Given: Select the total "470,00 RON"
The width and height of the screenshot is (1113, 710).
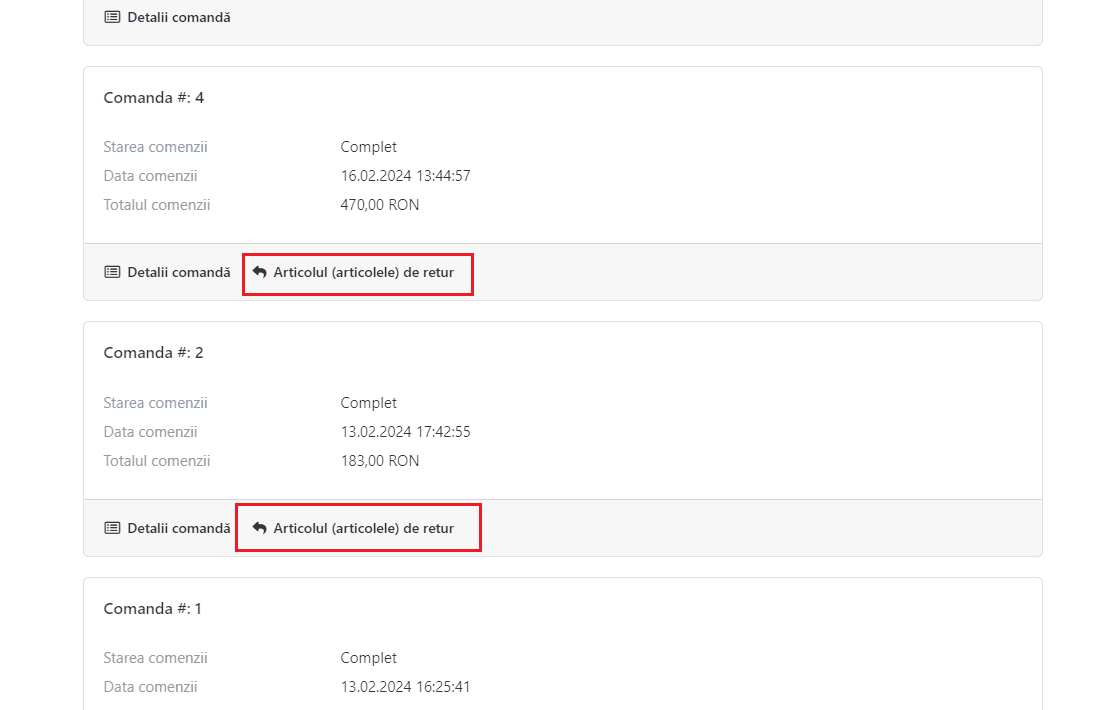Looking at the screenshot, I should [x=380, y=205].
